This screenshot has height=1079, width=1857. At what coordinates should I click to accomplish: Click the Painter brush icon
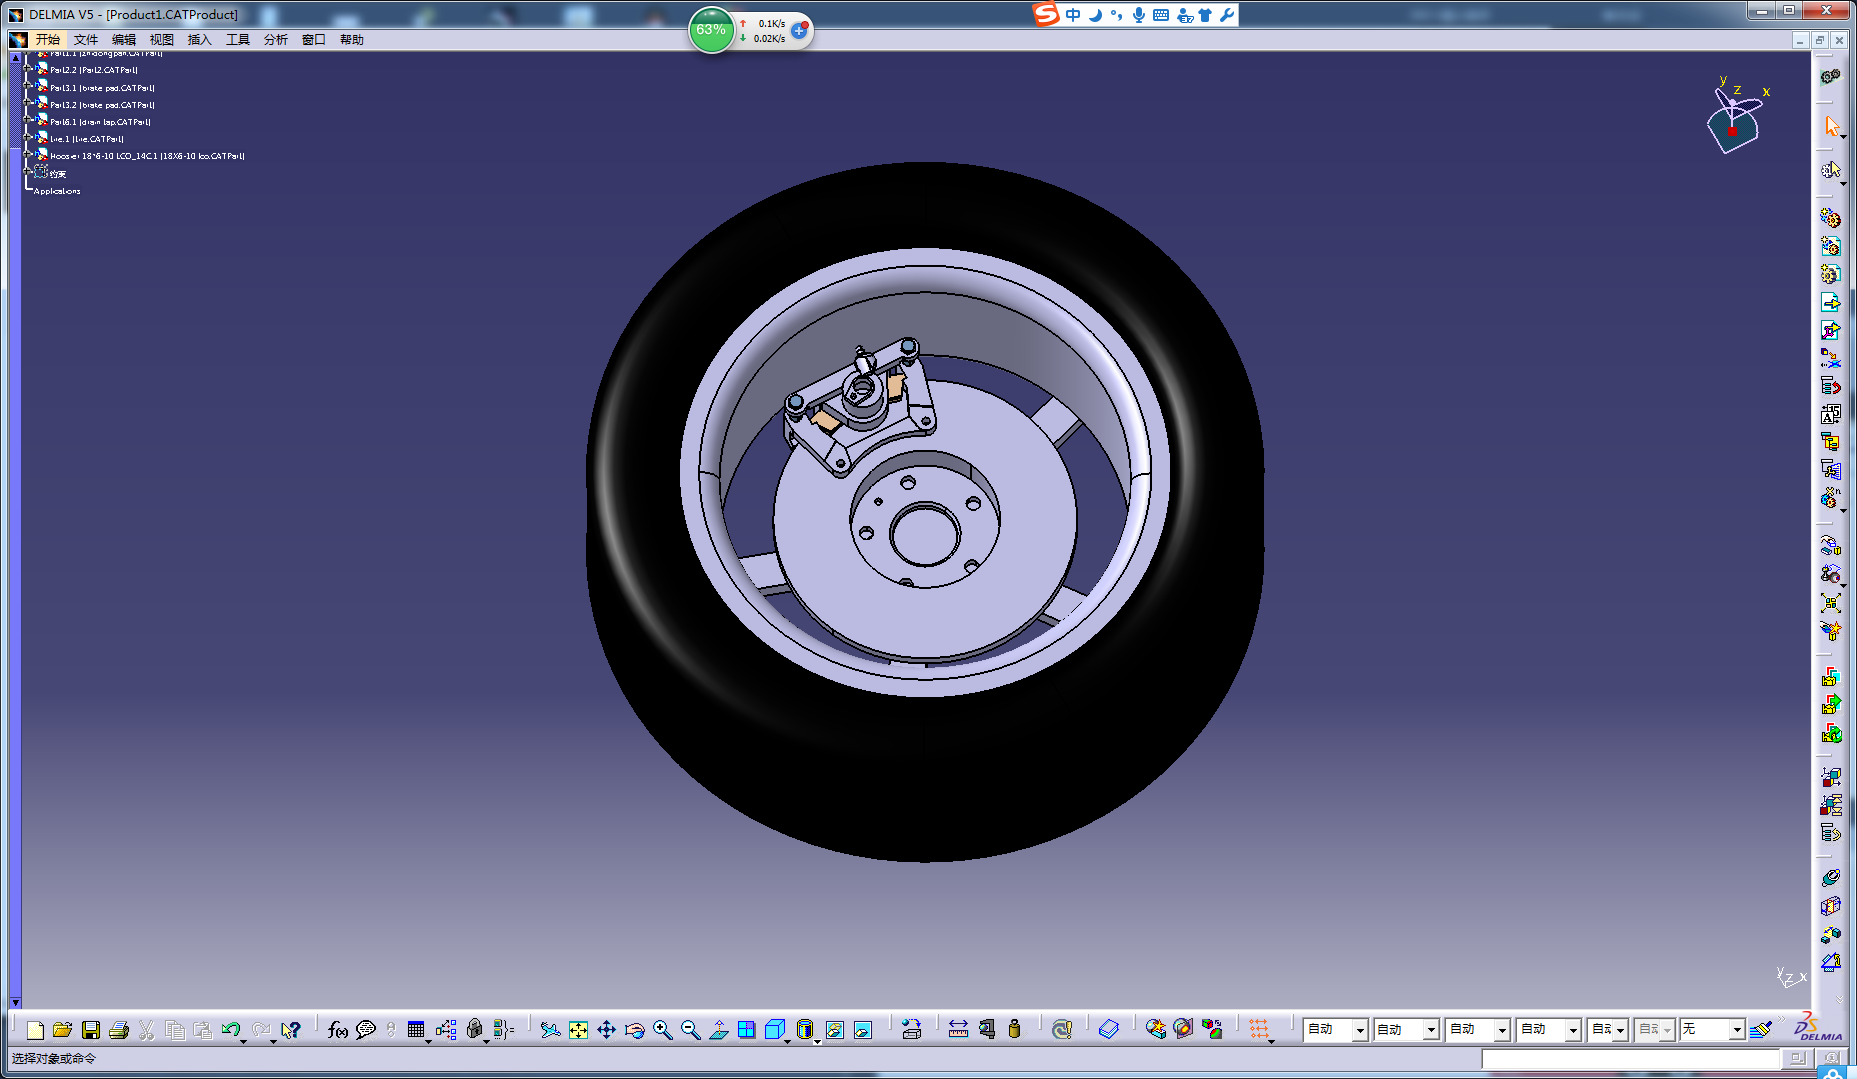point(1760,1029)
